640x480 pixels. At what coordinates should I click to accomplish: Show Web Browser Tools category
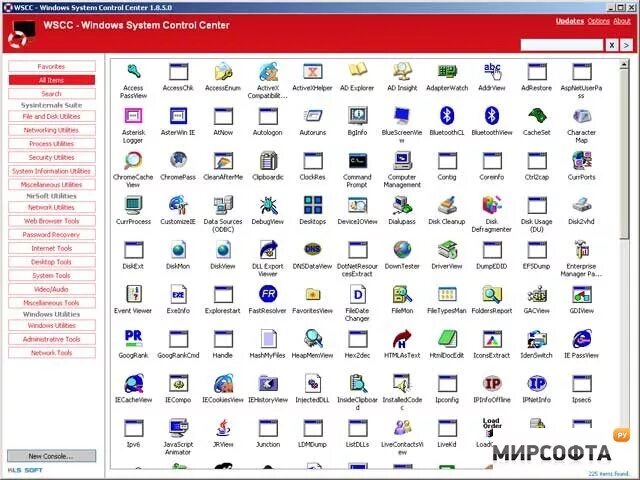(x=52, y=221)
